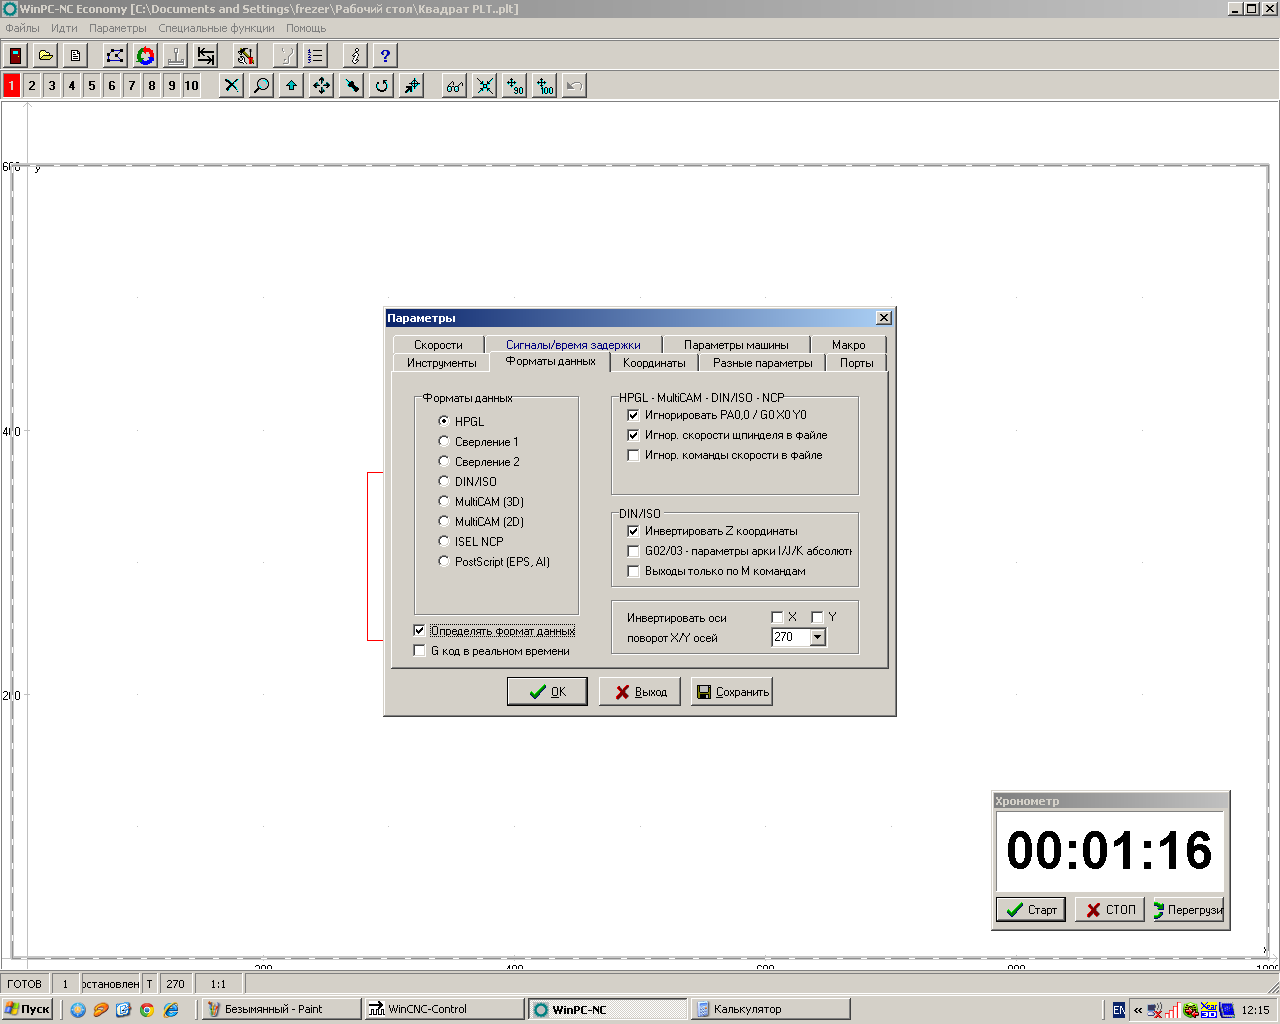Open the Порты tab

tap(856, 363)
